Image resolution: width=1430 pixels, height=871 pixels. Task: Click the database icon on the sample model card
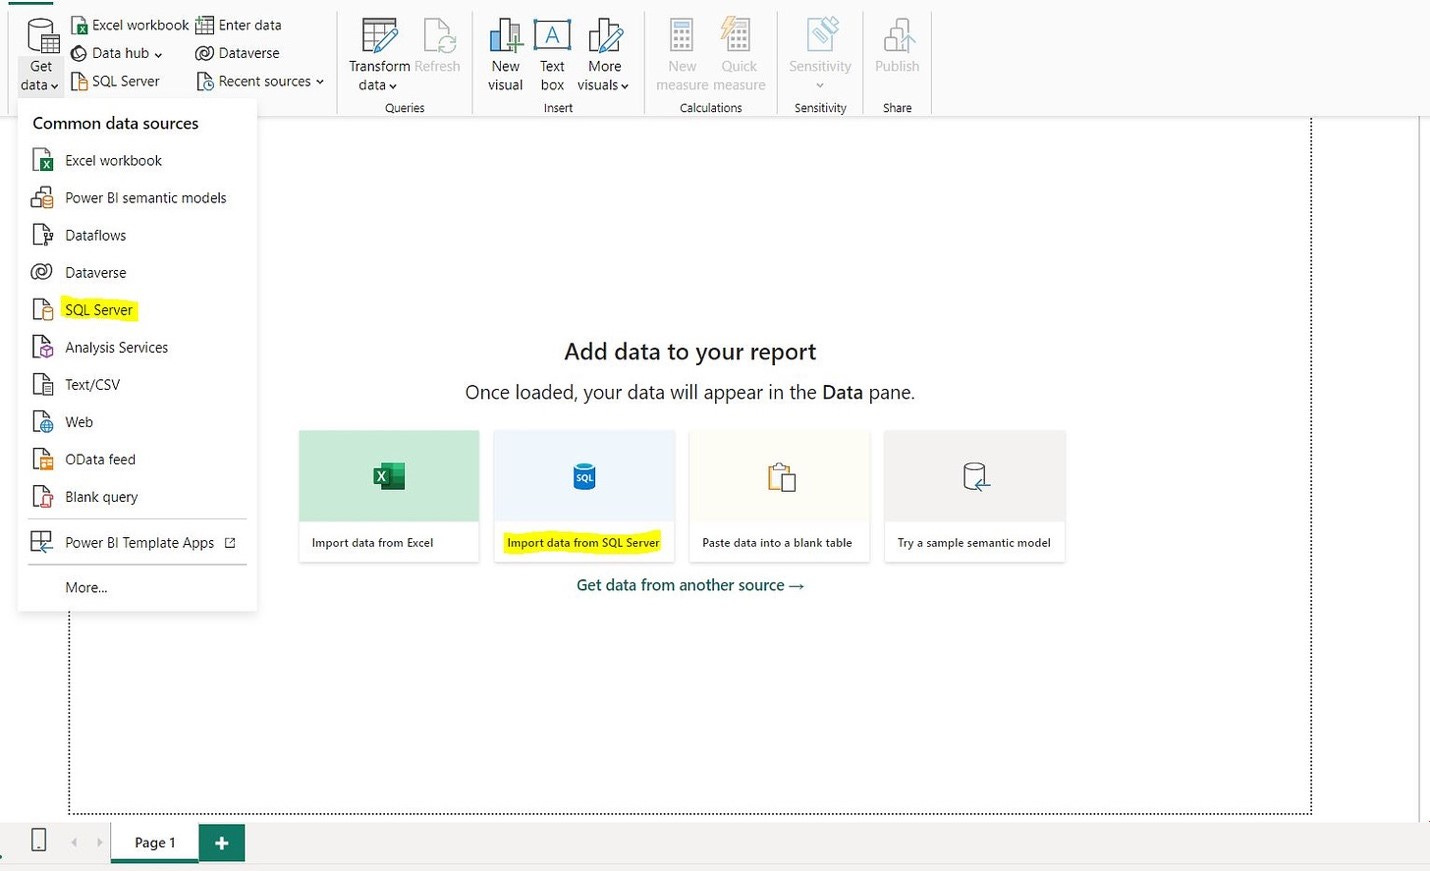pyautogui.click(x=975, y=477)
